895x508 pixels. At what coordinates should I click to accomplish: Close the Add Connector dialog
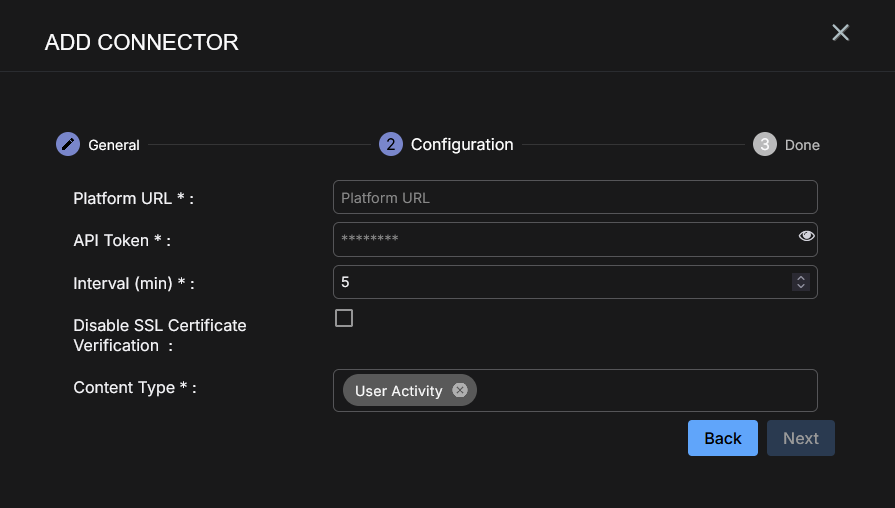click(x=841, y=33)
